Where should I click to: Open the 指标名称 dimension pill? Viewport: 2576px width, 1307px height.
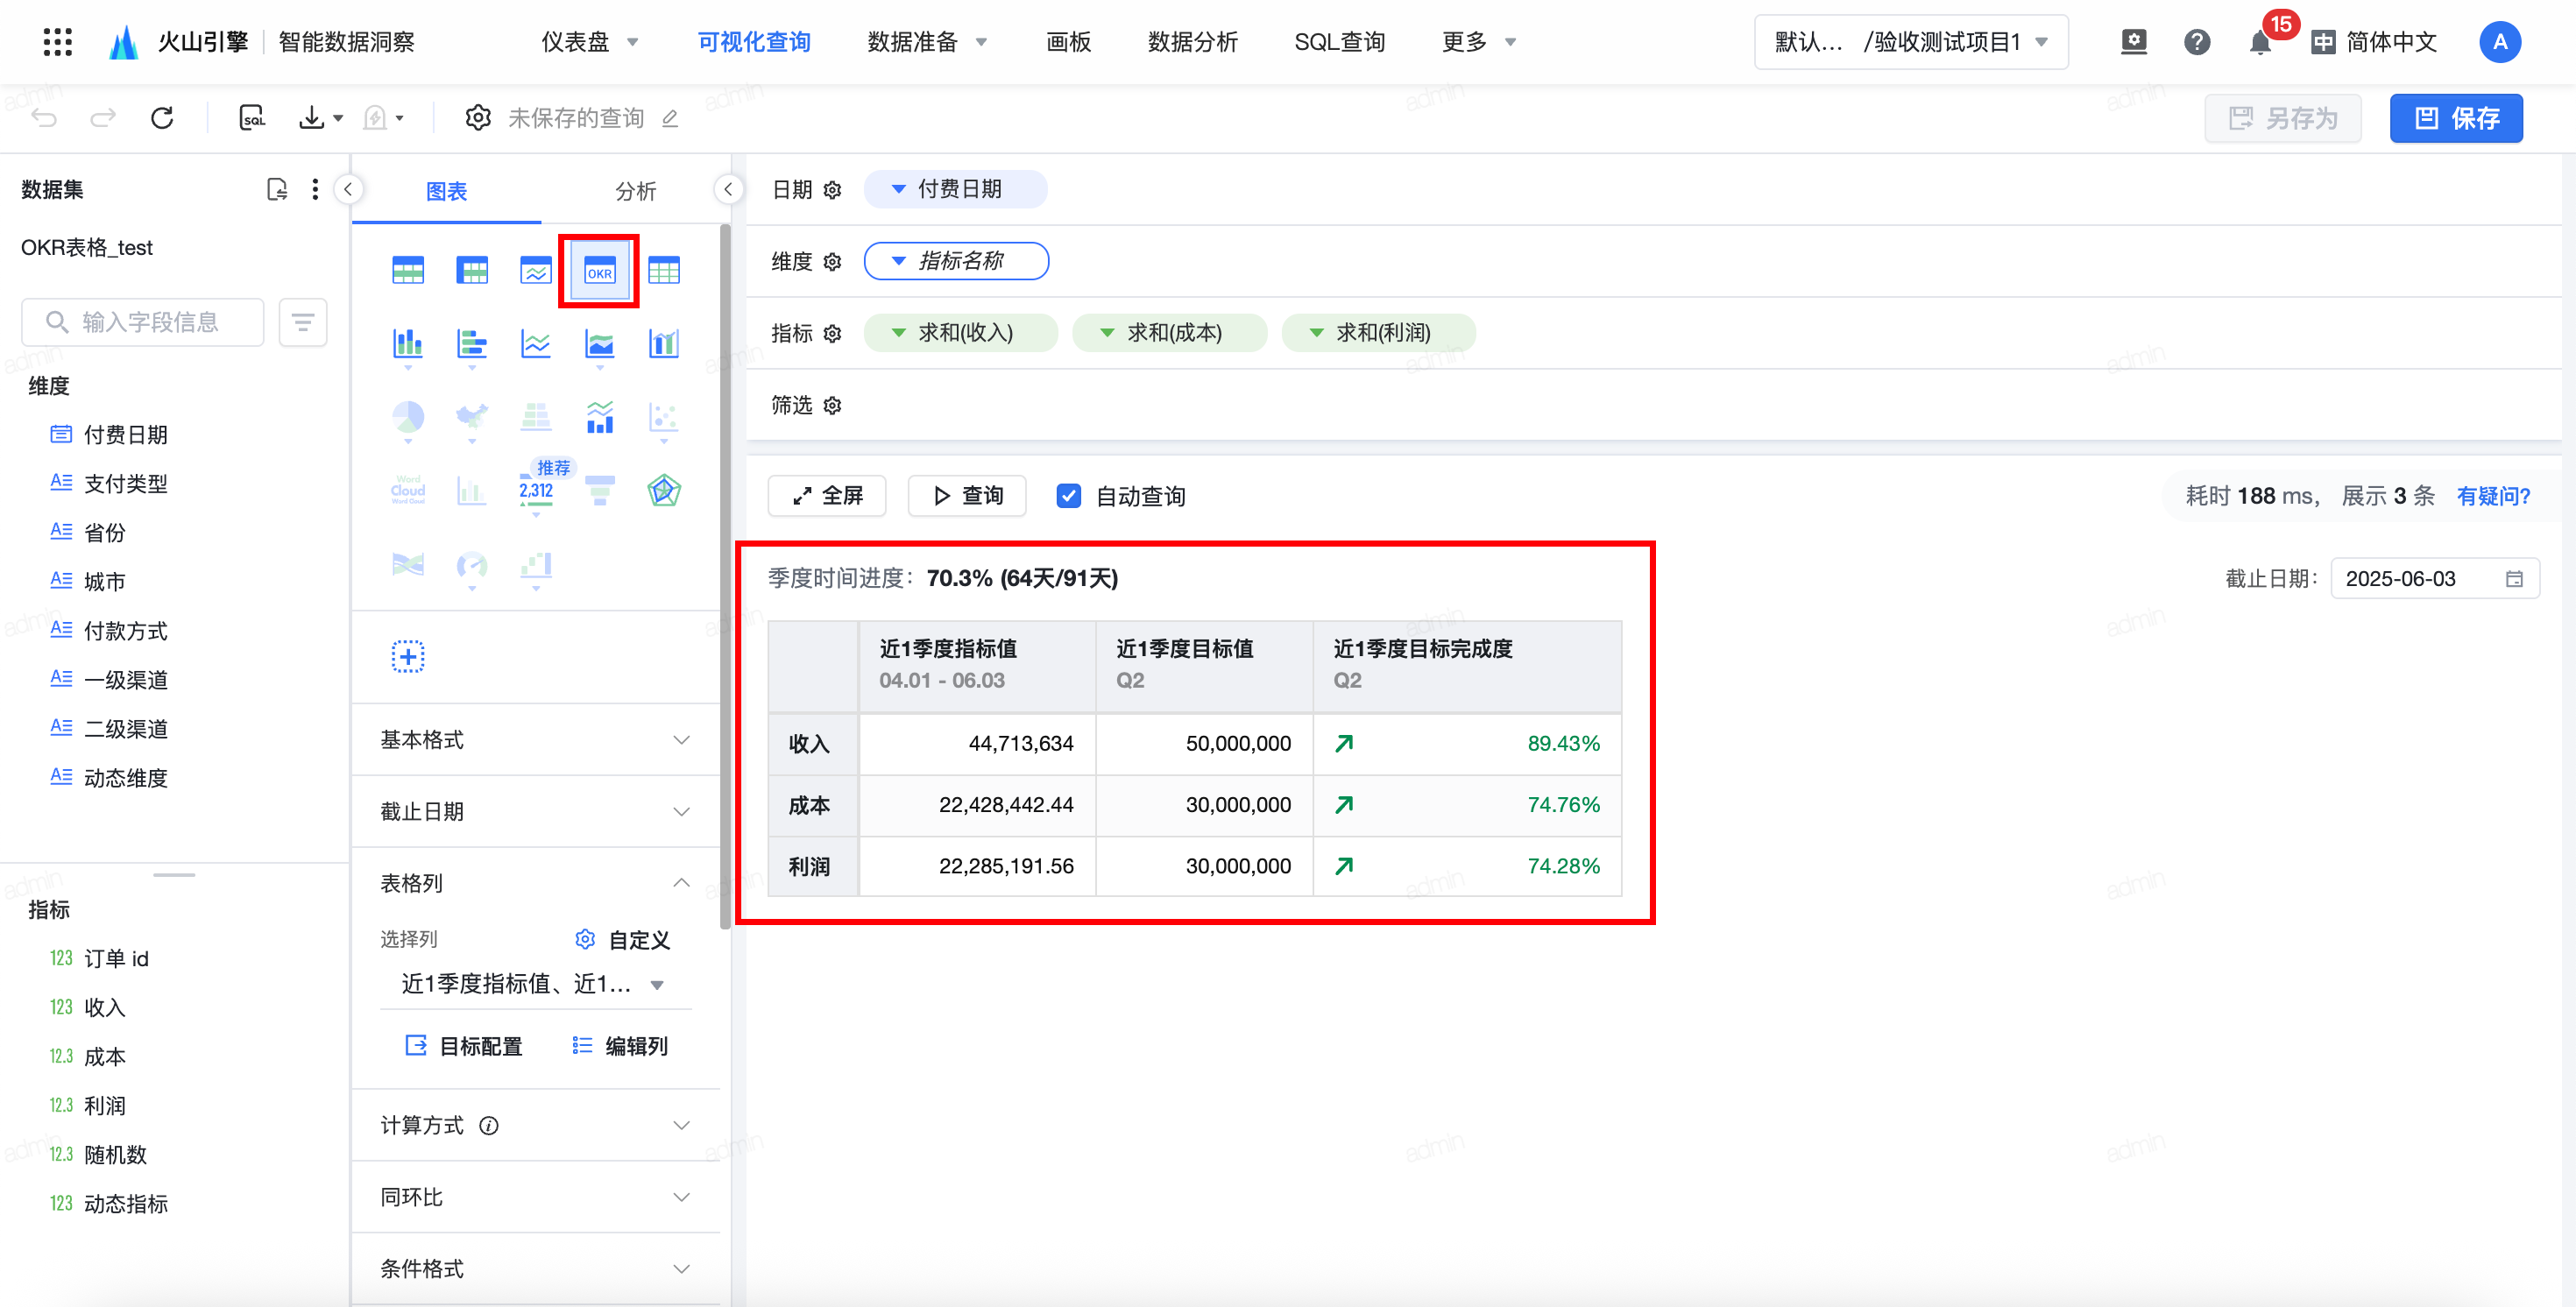pos(956,261)
